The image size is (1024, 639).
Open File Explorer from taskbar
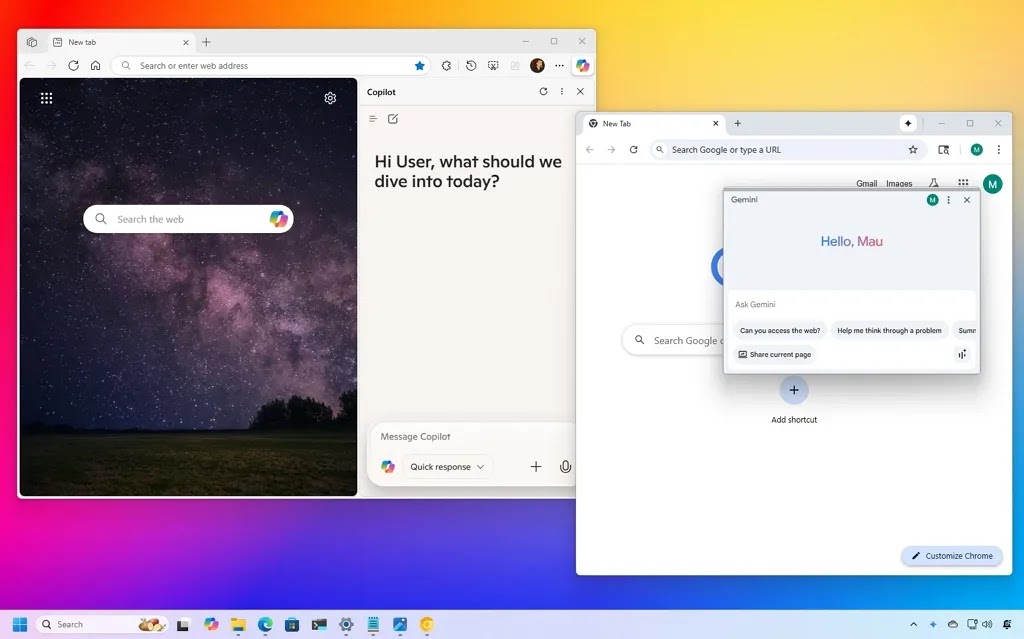click(x=238, y=625)
